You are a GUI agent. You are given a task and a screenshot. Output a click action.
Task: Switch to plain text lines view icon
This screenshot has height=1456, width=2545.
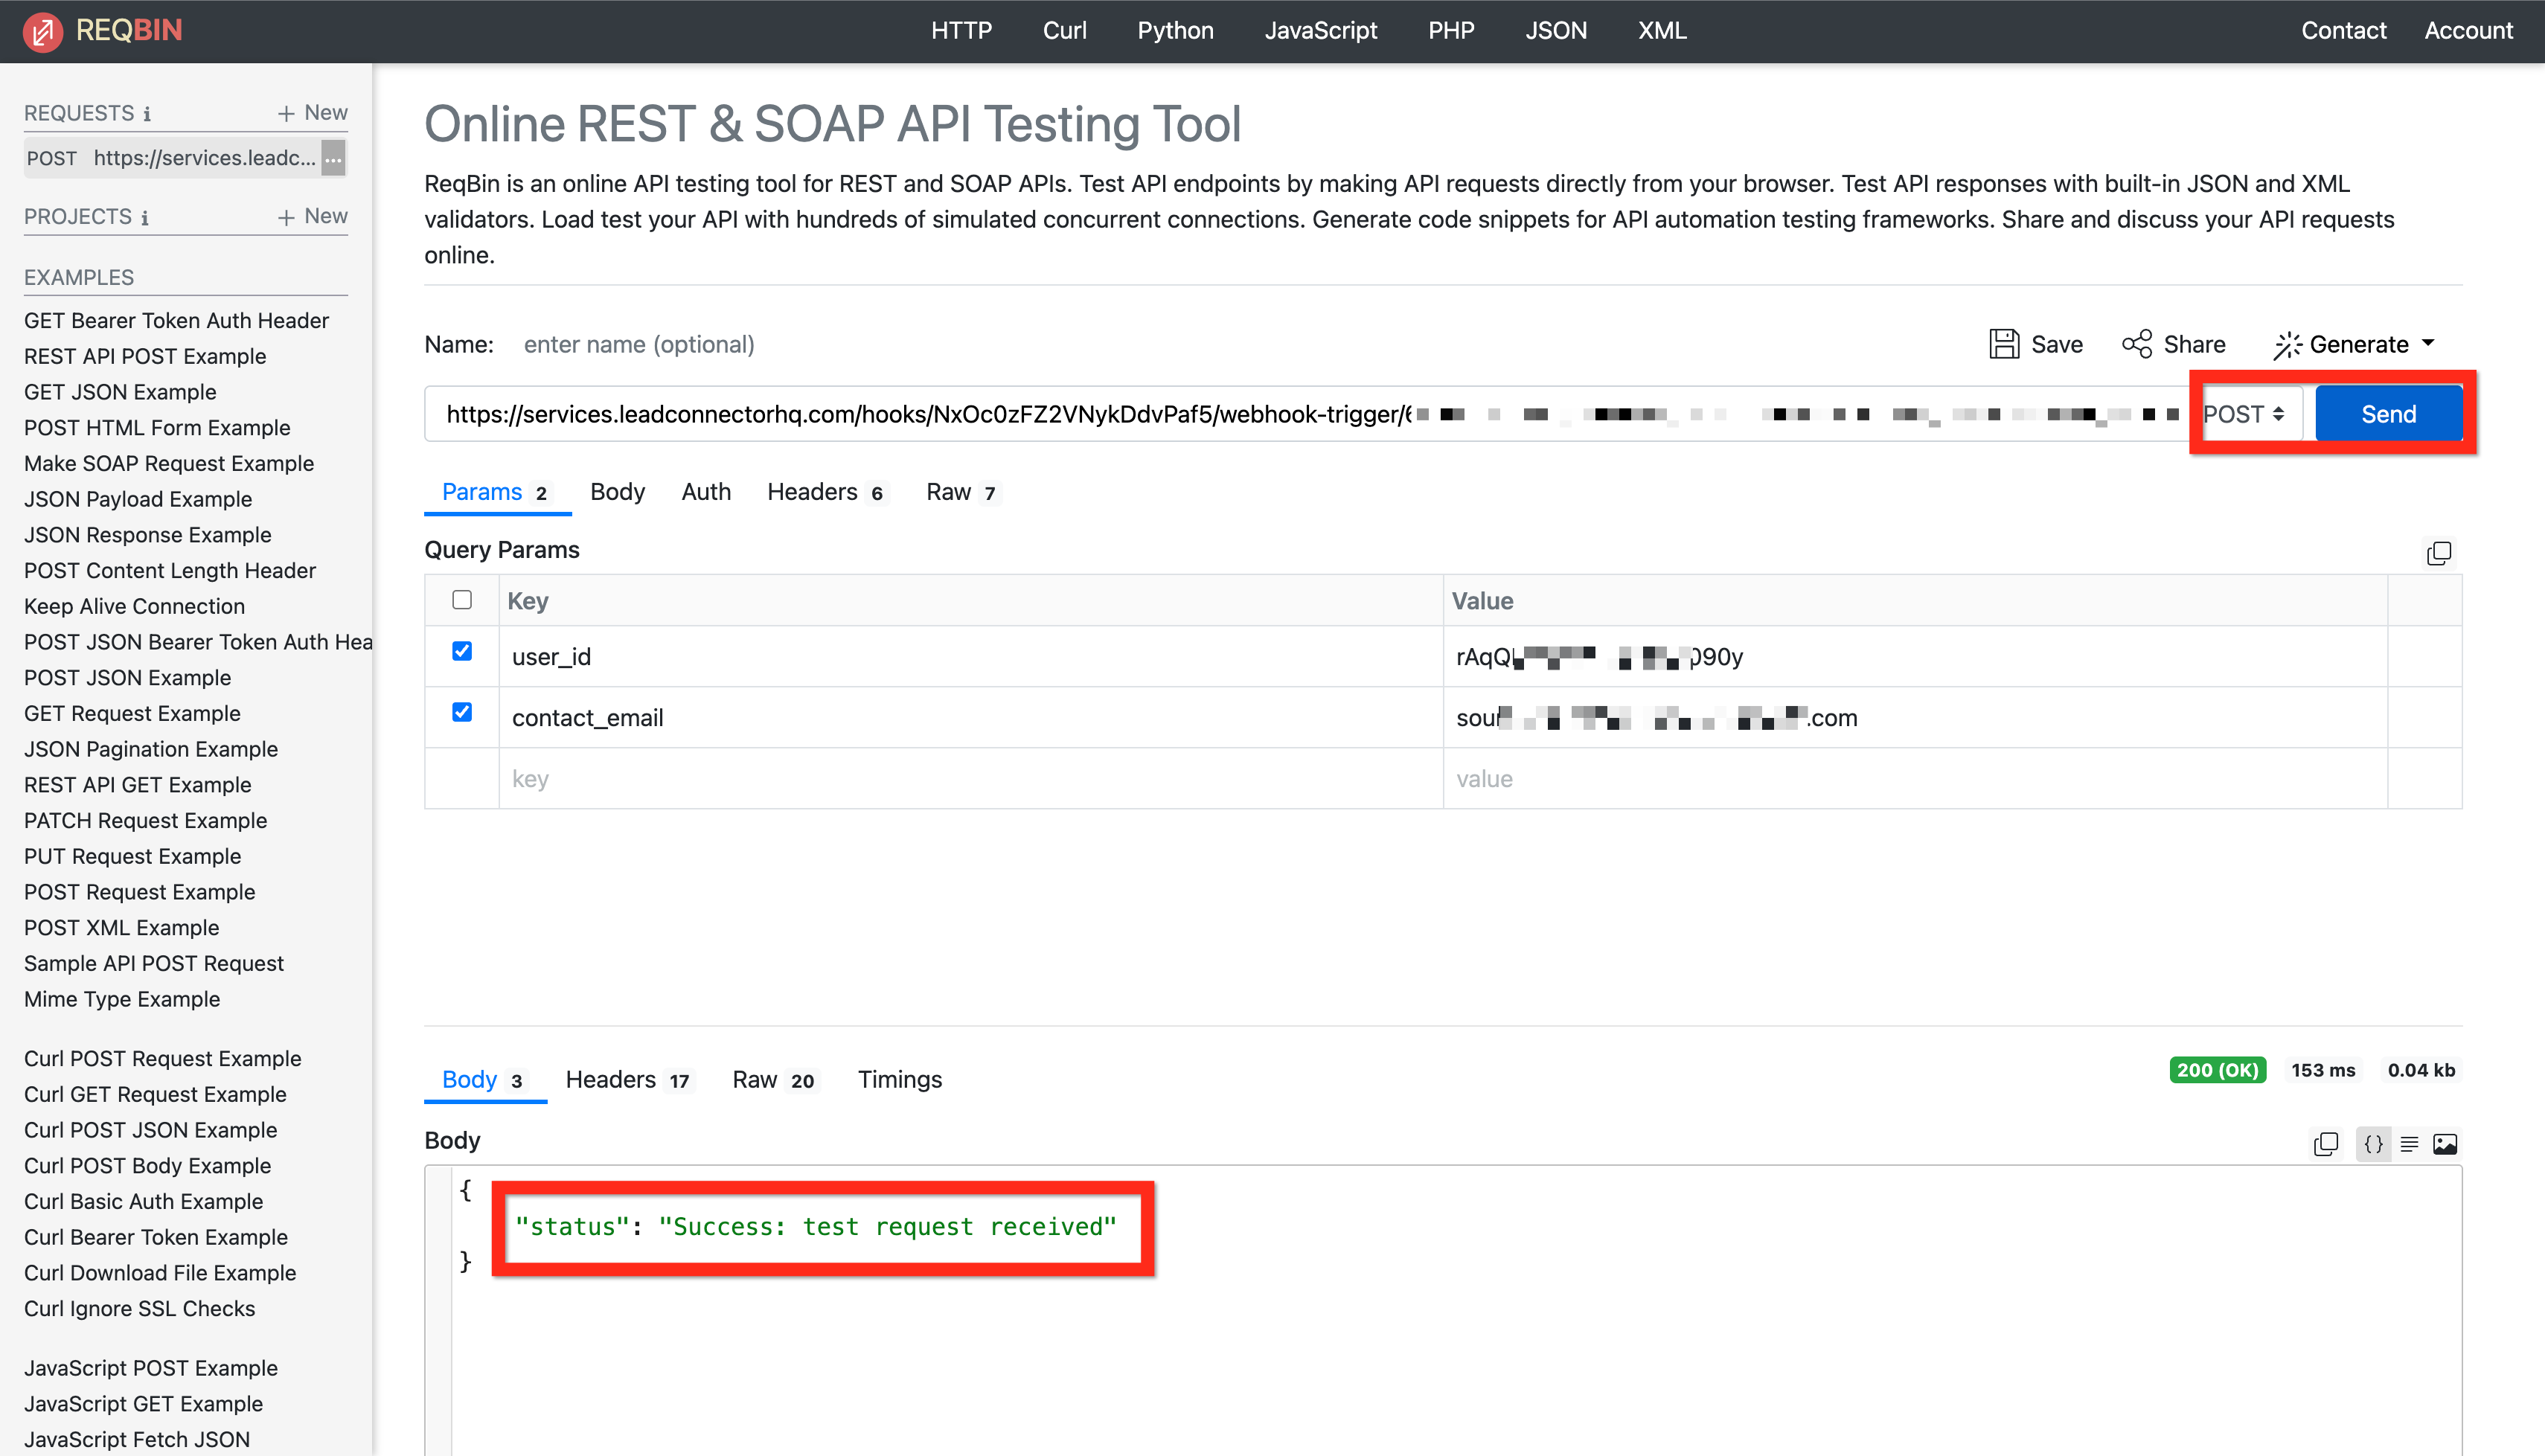2409,1144
